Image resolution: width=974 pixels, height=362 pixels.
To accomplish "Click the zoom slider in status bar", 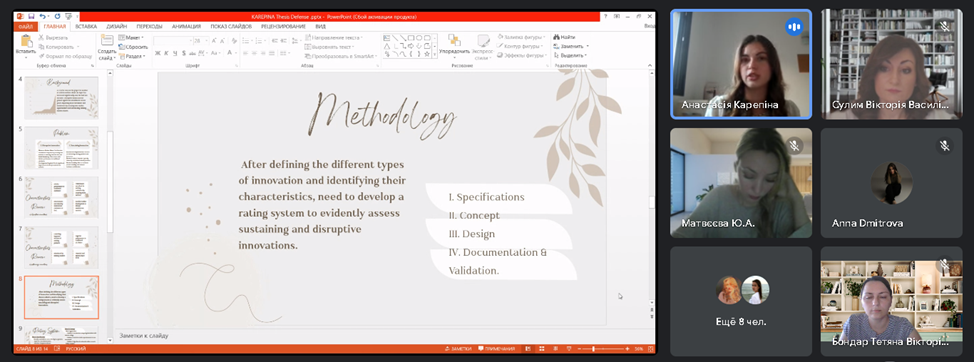I will point(602,349).
